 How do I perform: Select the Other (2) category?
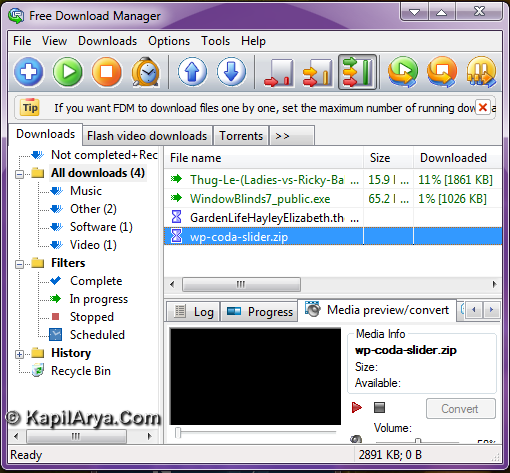(x=93, y=209)
